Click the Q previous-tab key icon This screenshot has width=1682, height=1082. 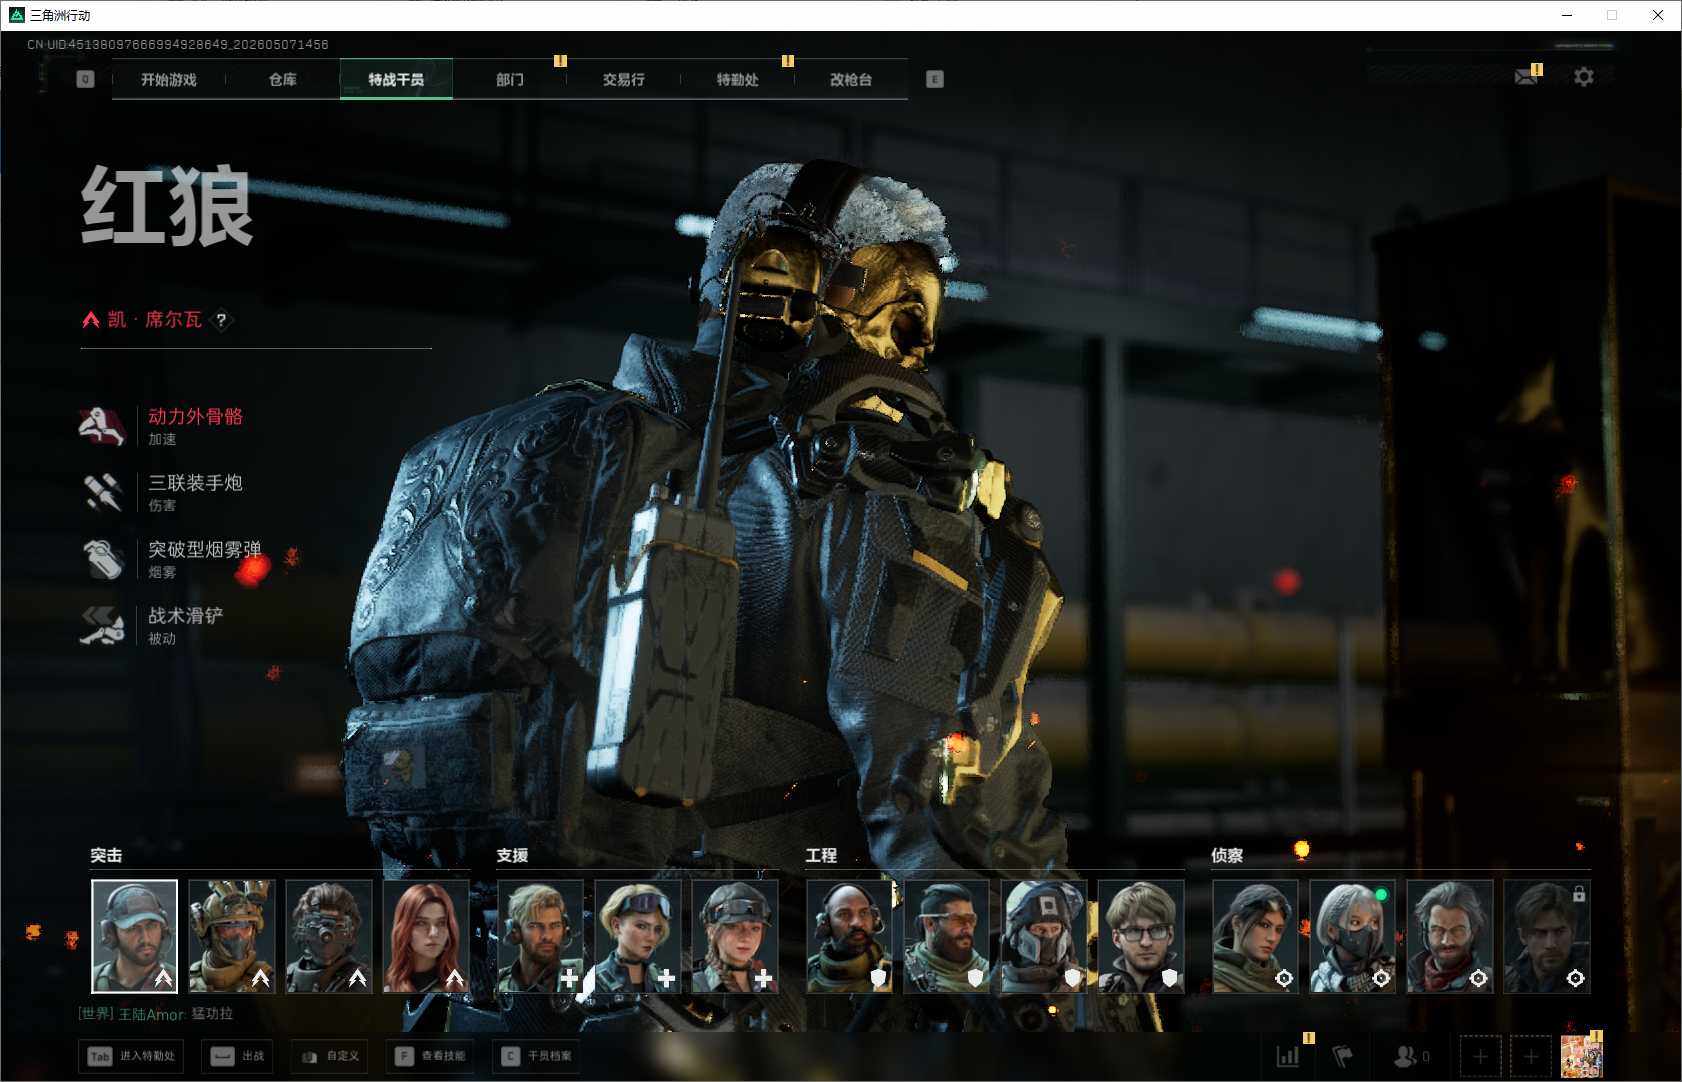(86, 79)
